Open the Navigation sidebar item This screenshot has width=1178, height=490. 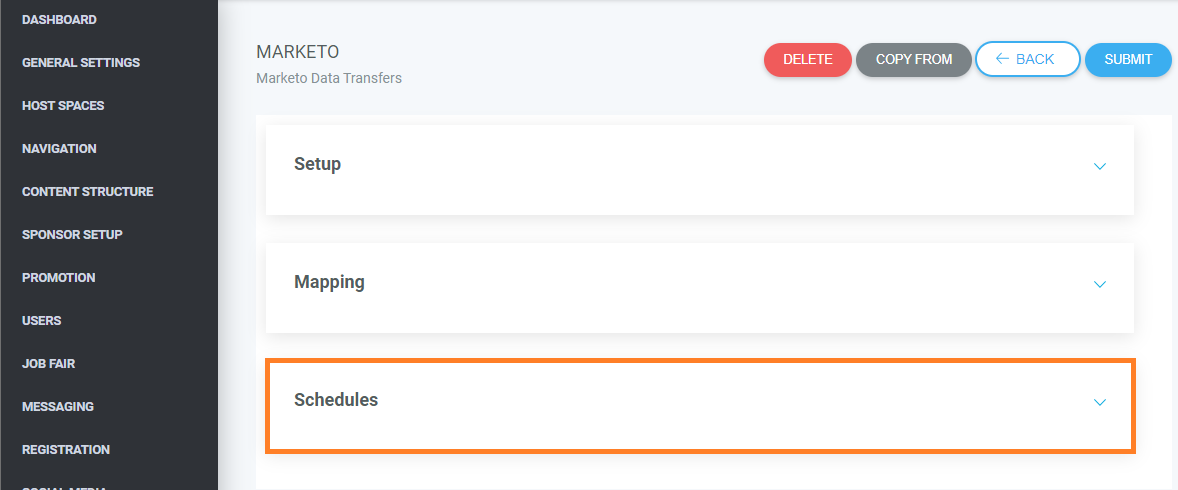pyautogui.click(x=59, y=149)
